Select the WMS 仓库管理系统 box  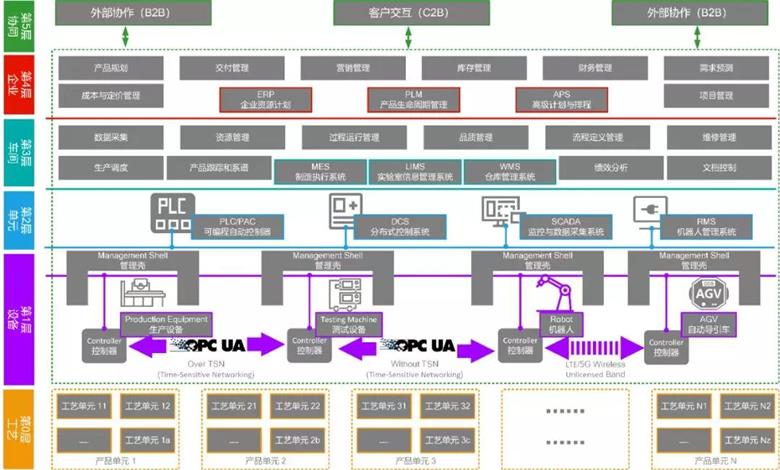507,171
